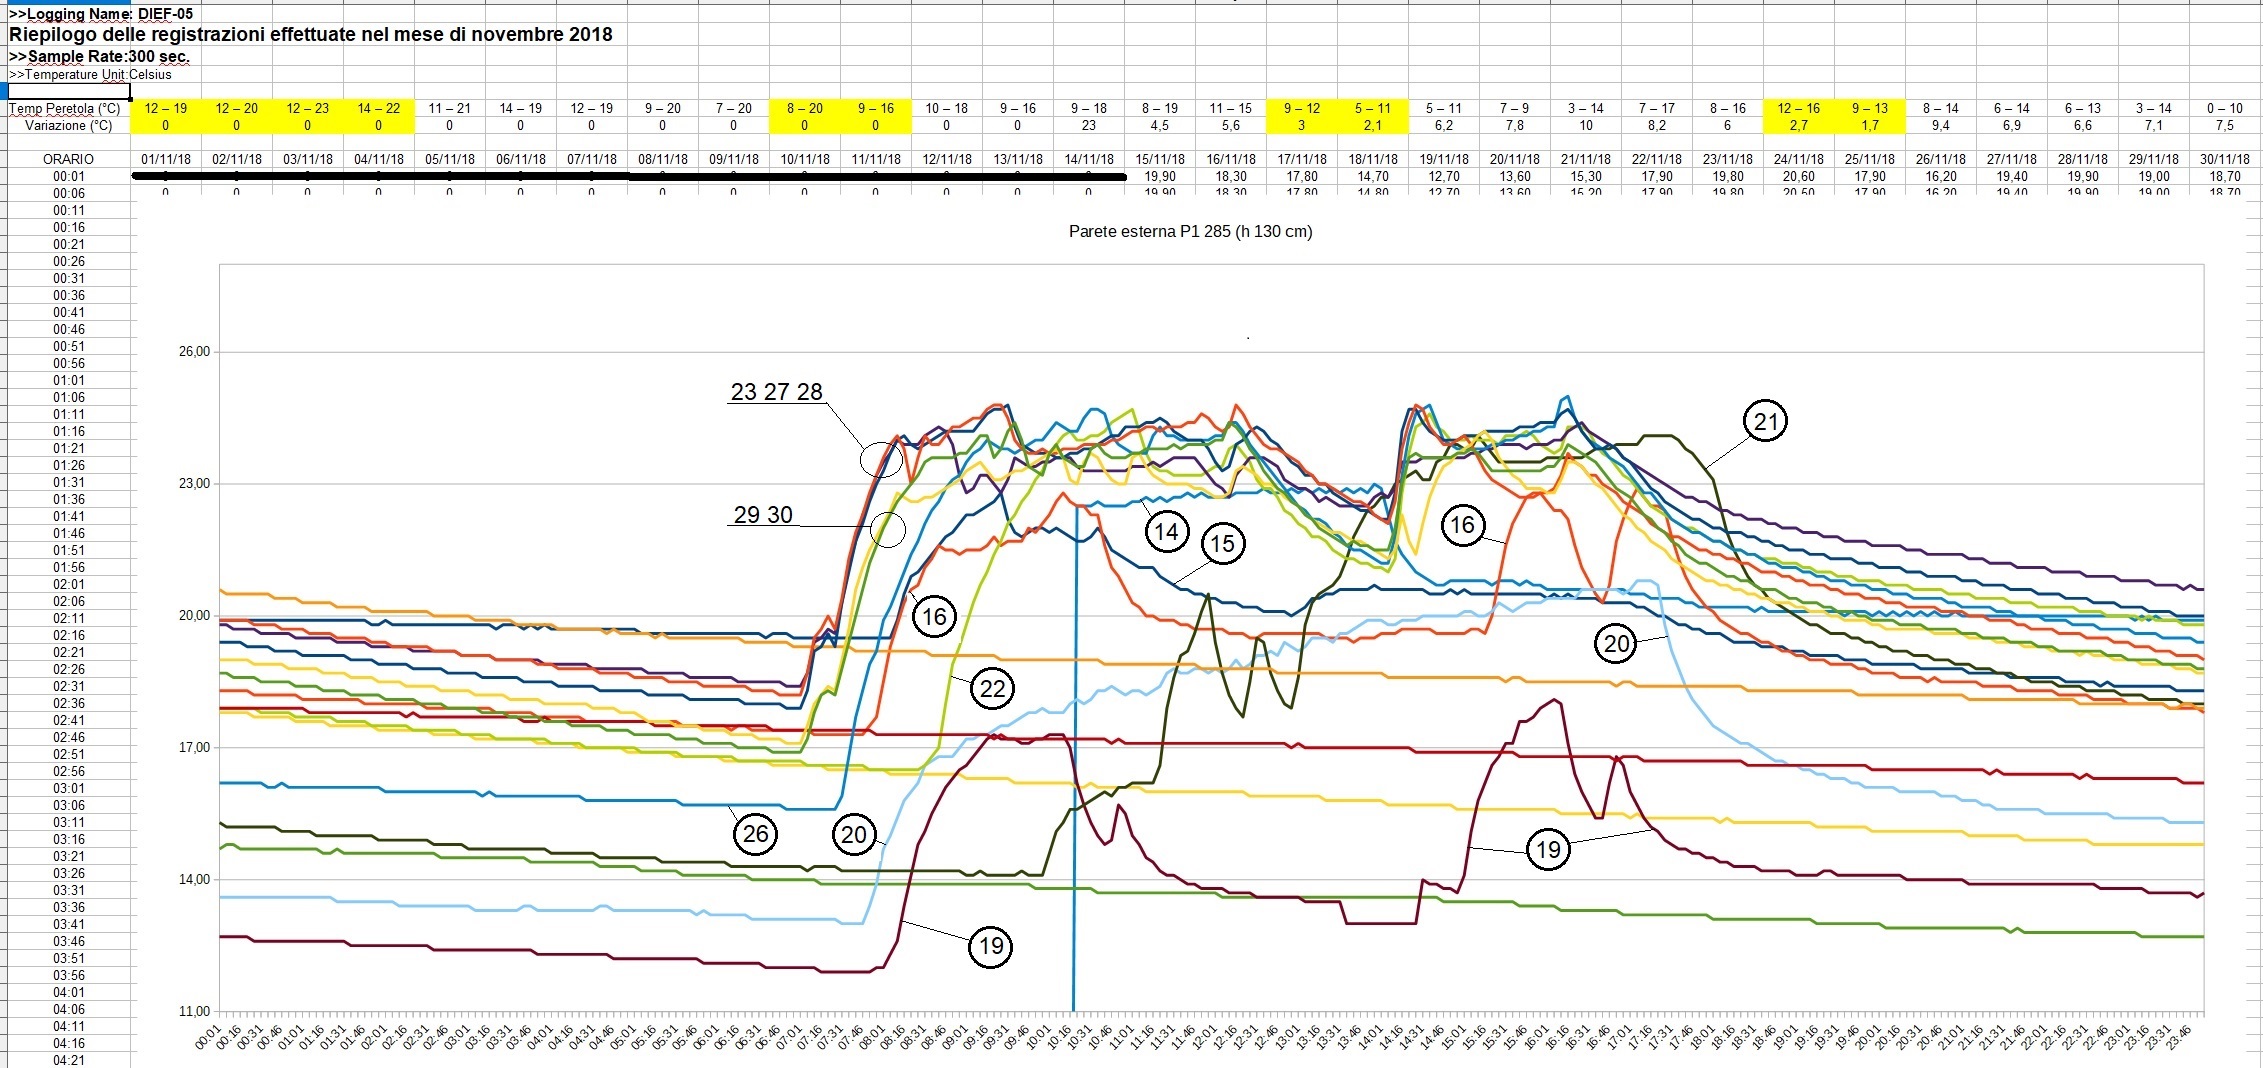This screenshot has width=2263, height=1068.
Task: Select the chart title Parete esterna P1 285
Action: point(1190,232)
